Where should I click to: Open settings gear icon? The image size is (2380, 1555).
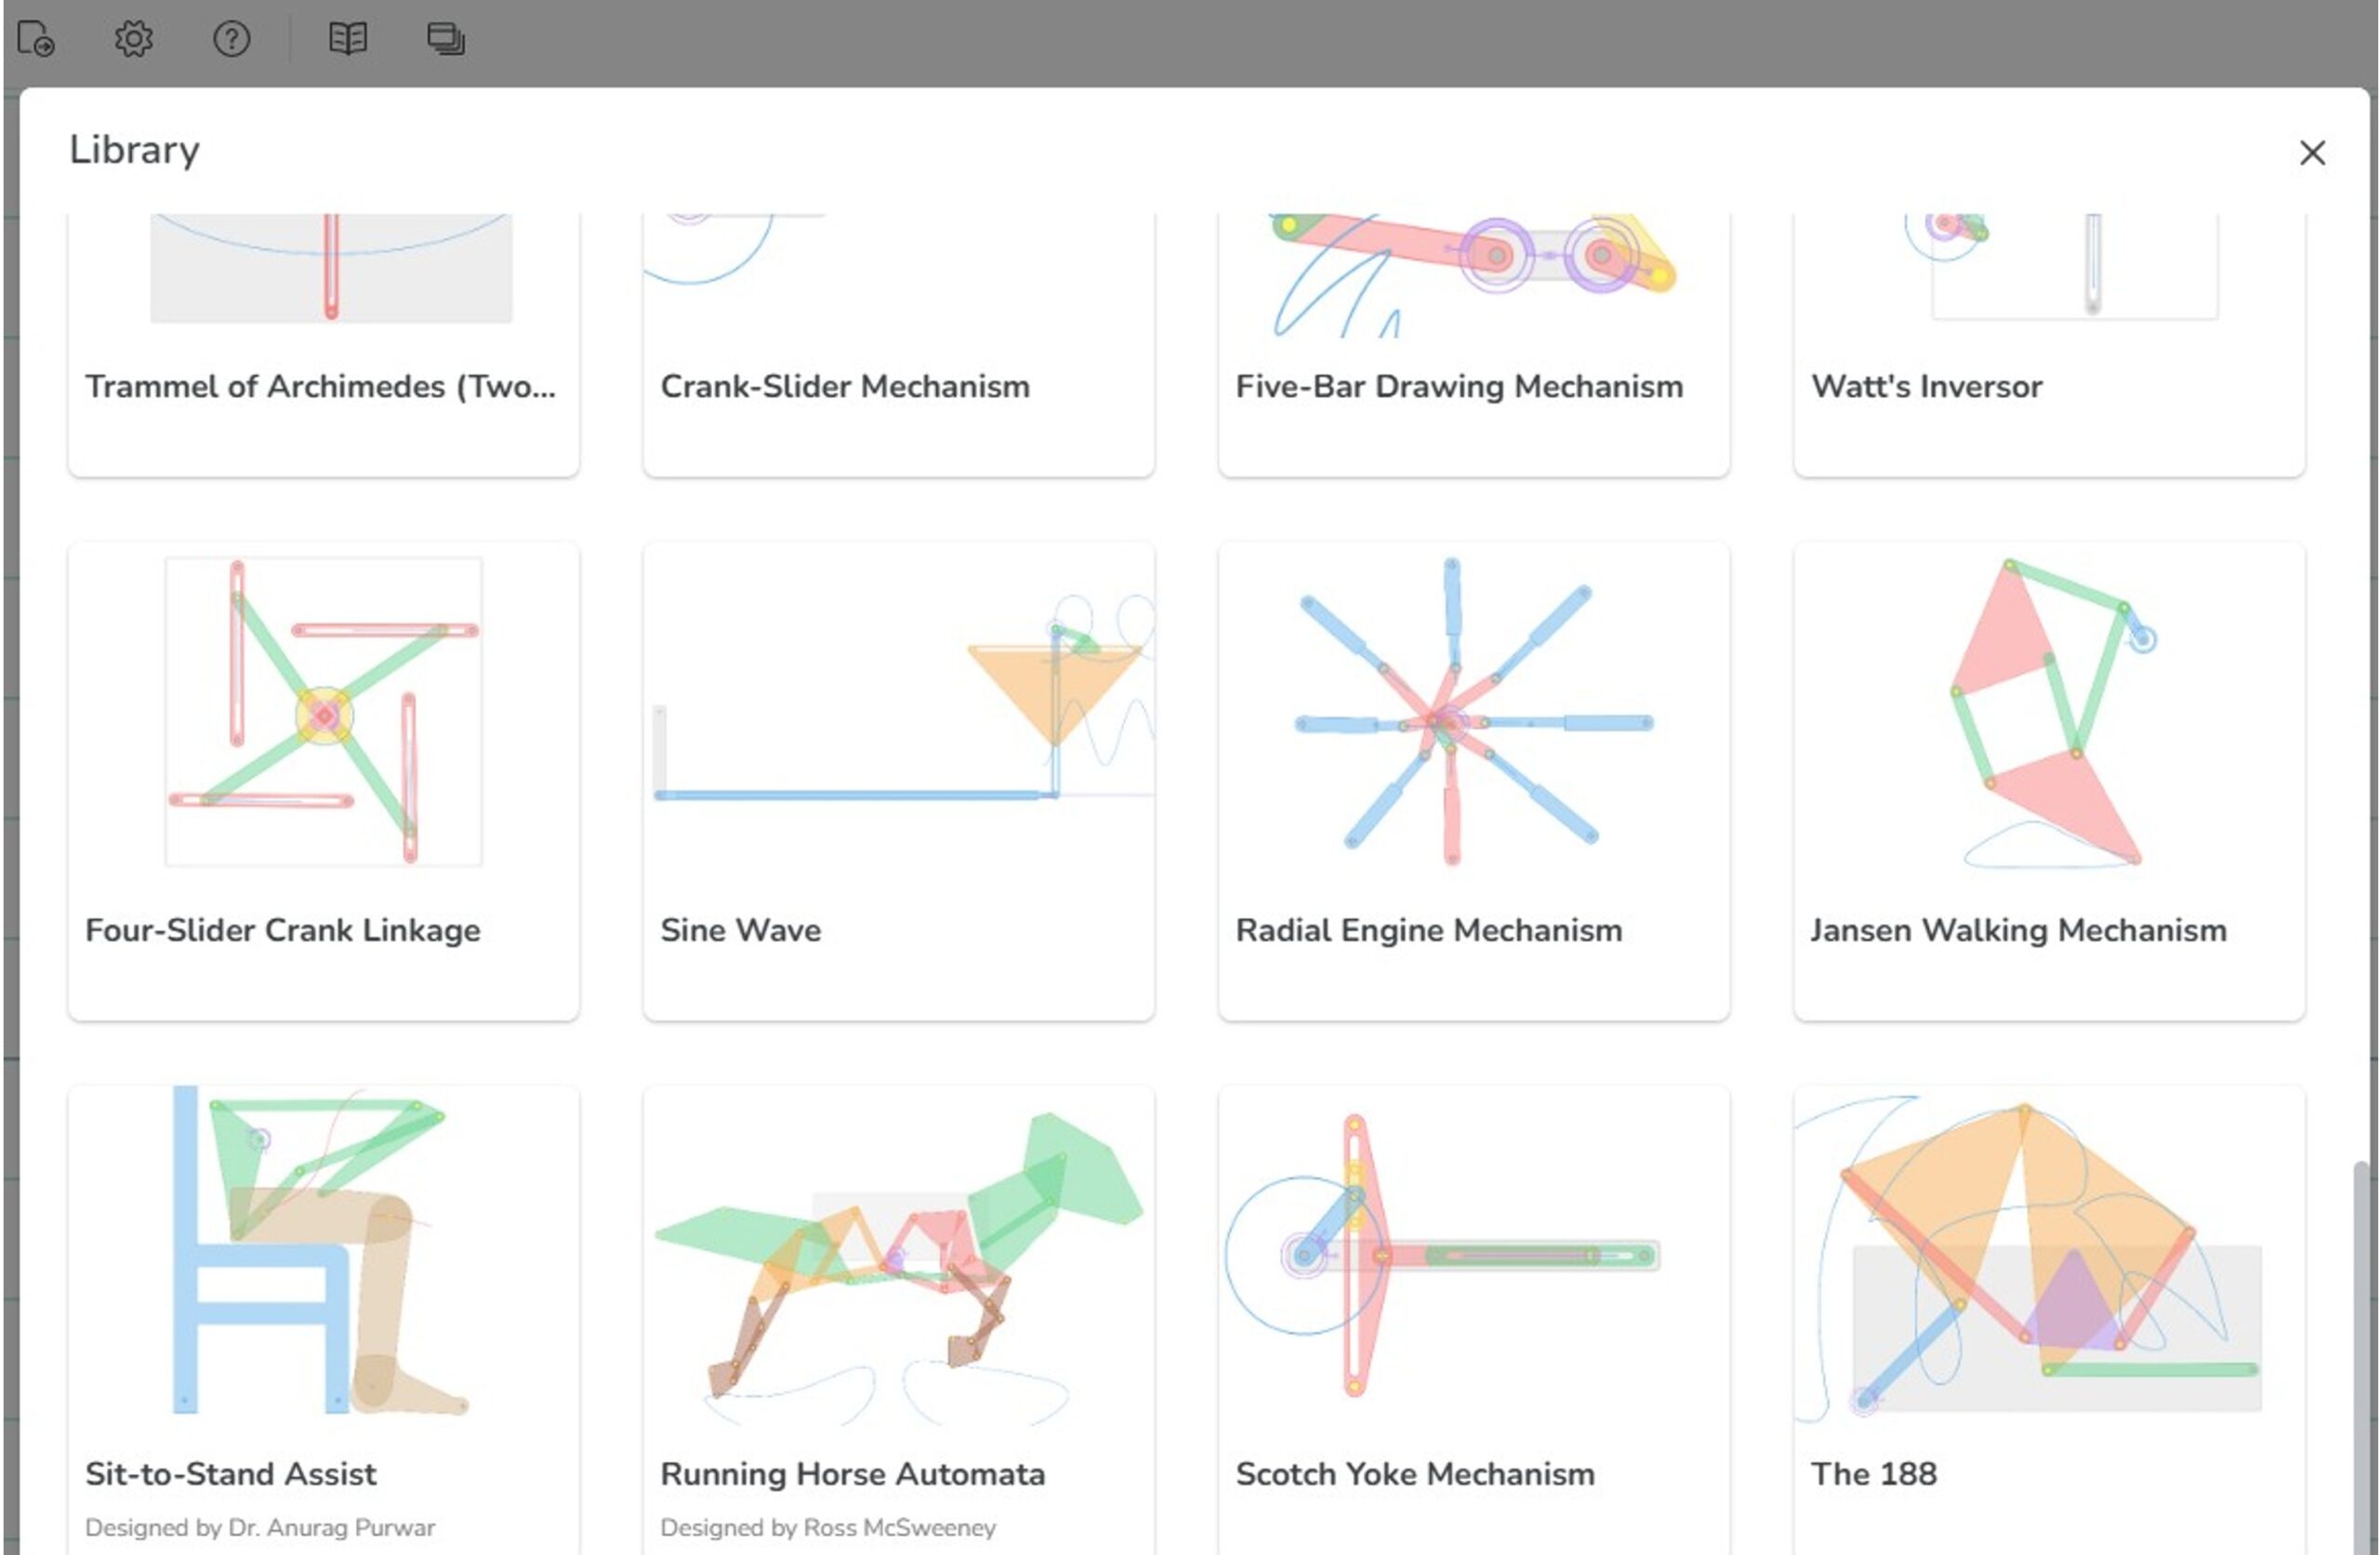point(133,39)
